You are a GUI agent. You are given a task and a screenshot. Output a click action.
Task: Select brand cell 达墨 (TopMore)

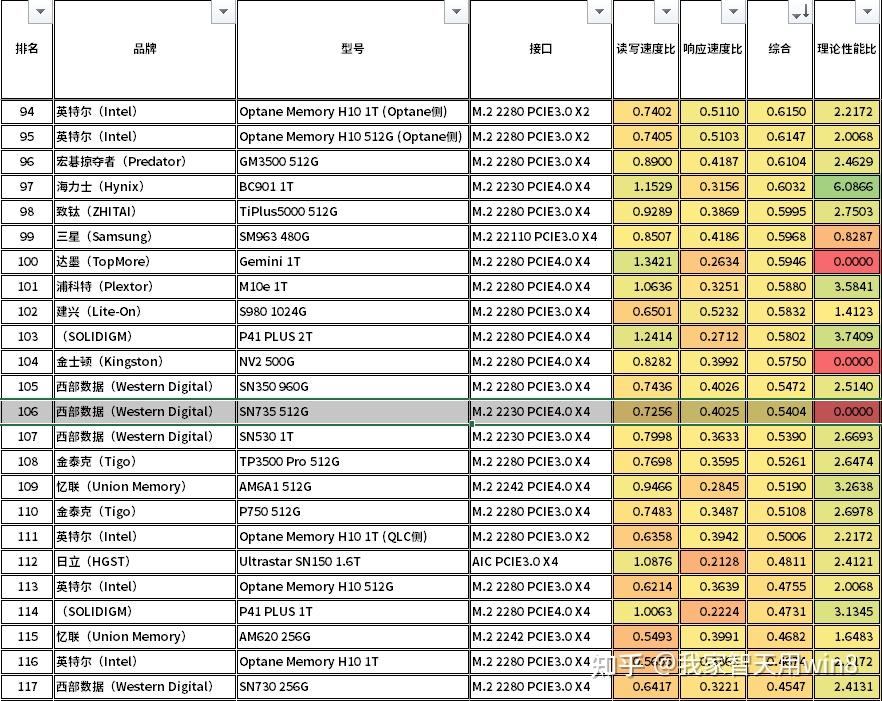point(145,262)
